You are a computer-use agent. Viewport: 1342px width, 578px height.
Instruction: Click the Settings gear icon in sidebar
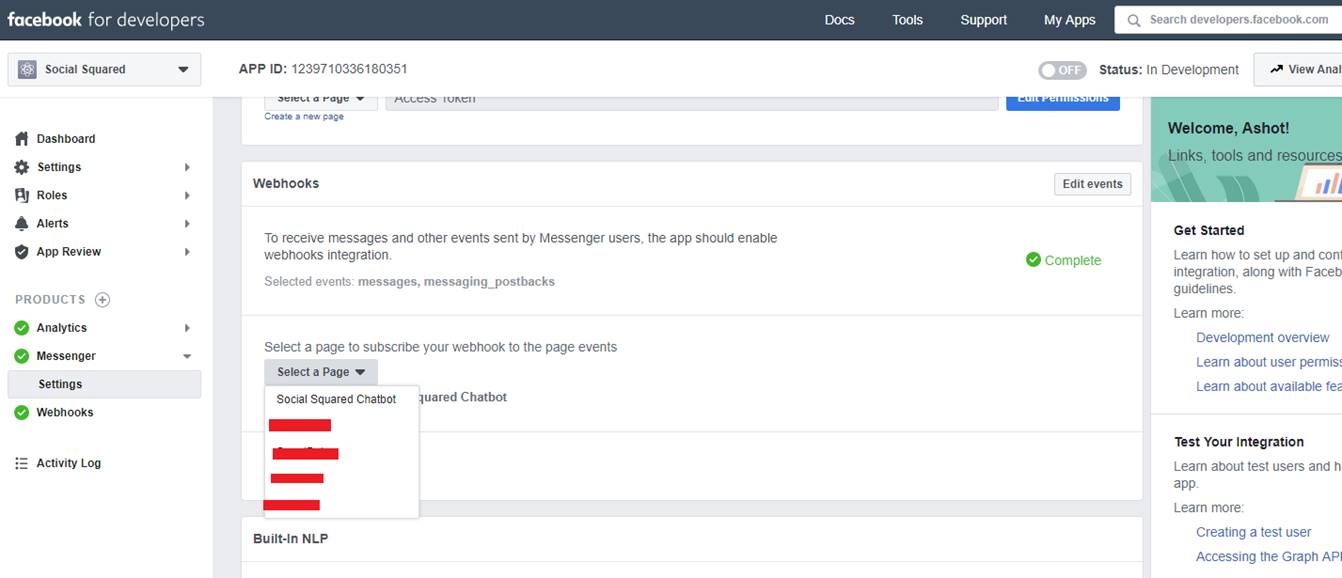22,167
